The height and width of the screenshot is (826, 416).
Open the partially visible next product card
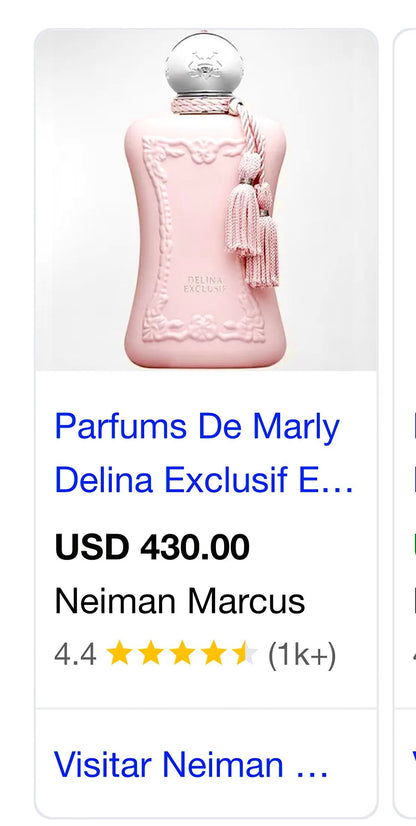405,421
